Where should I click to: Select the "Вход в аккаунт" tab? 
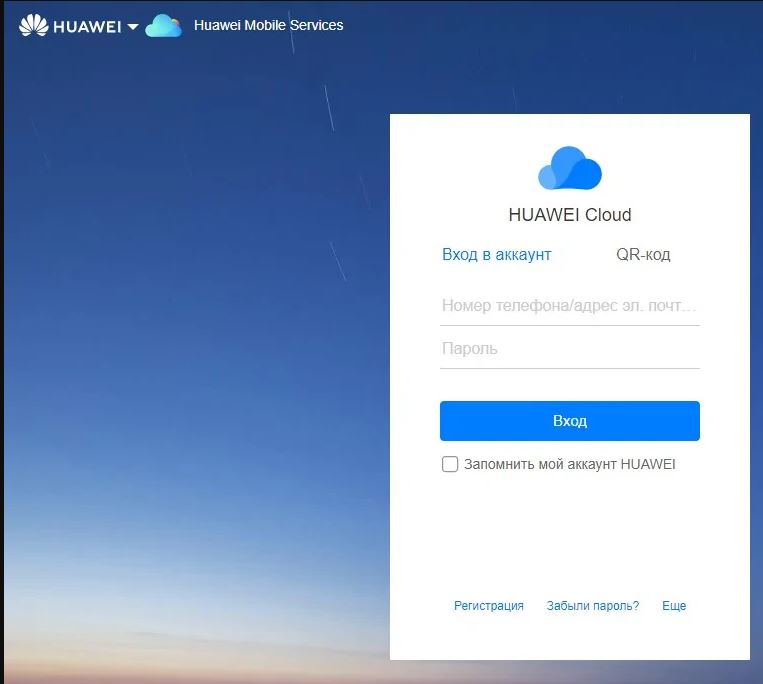[496, 254]
